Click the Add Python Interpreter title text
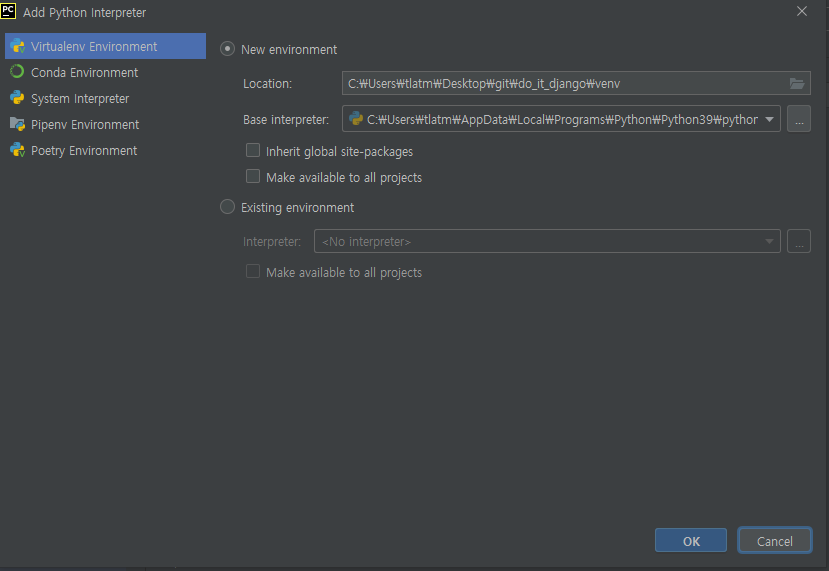Image resolution: width=829 pixels, height=571 pixels. coord(85,12)
